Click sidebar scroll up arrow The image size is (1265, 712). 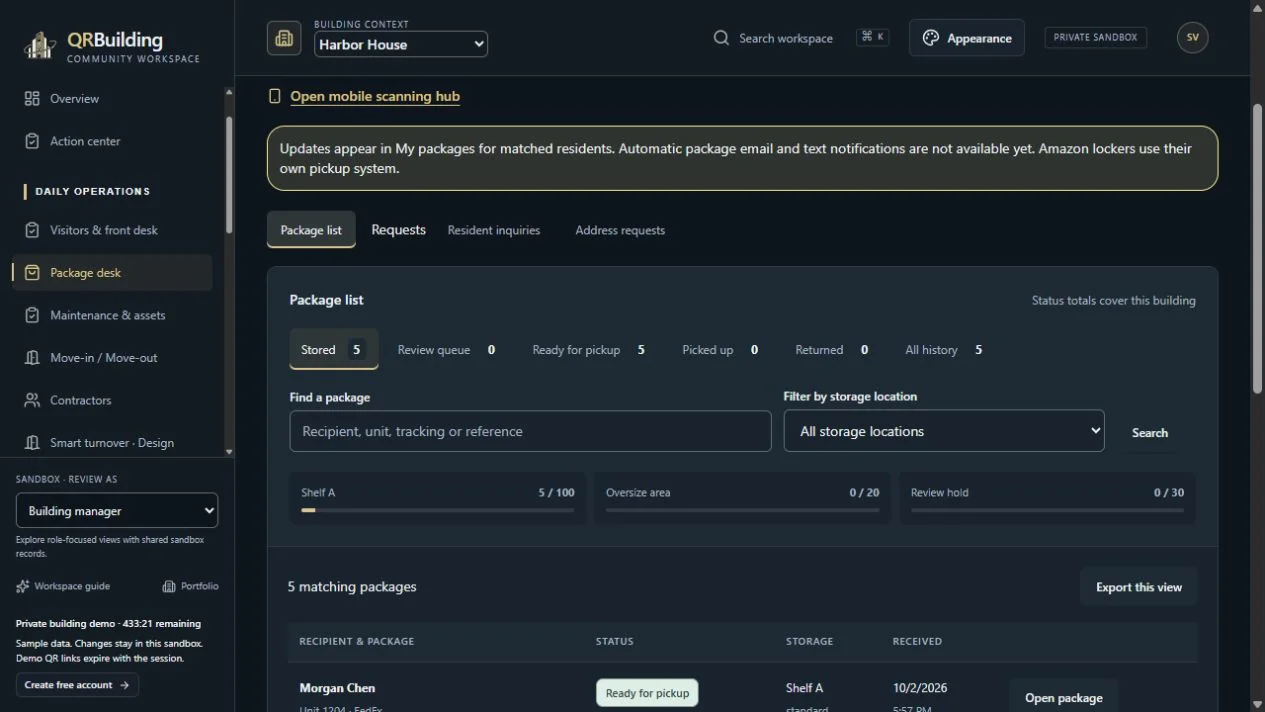pyautogui.click(x=229, y=92)
